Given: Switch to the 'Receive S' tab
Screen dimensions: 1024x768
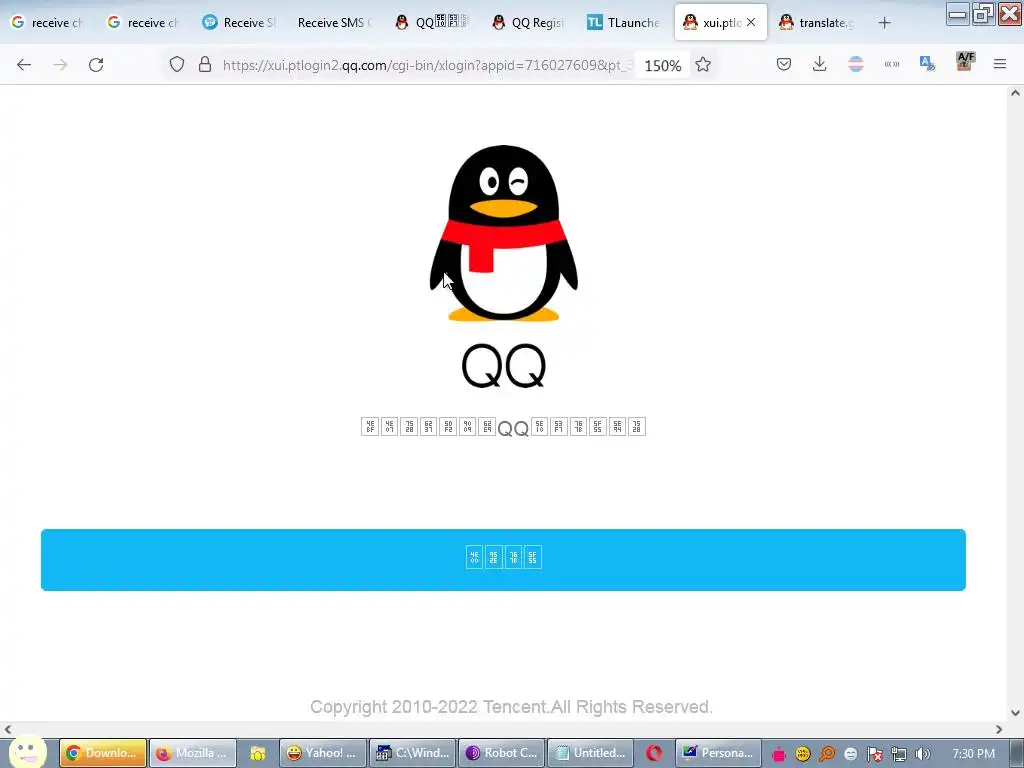Looking at the screenshot, I should [240, 23].
